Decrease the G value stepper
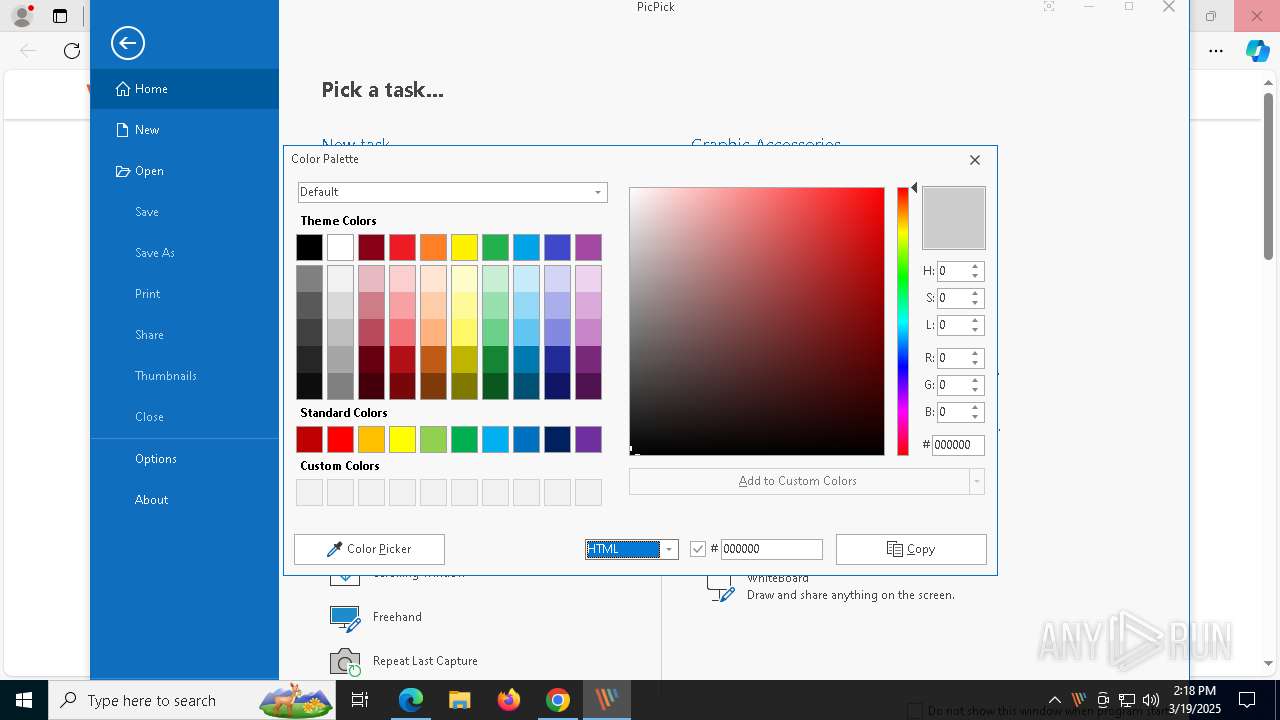Image resolution: width=1280 pixels, height=720 pixels. pos(975,390)
